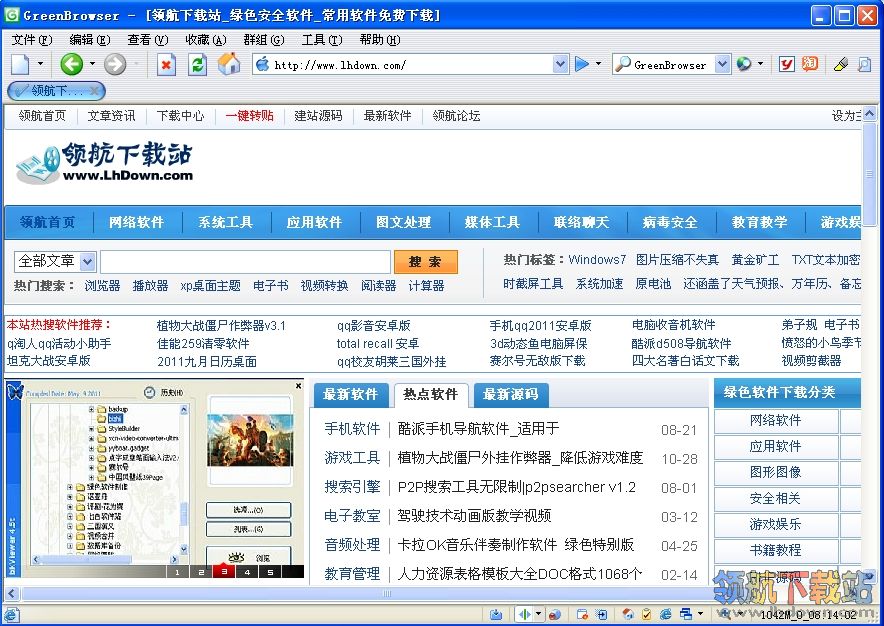
Task: Open the search engine selection arrow
Action: point(761,64)
